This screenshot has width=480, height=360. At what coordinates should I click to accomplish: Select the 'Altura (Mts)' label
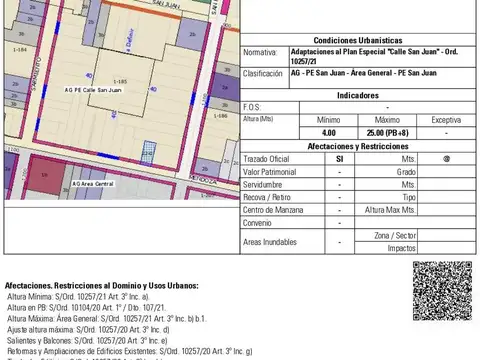(x=258, y=119)
